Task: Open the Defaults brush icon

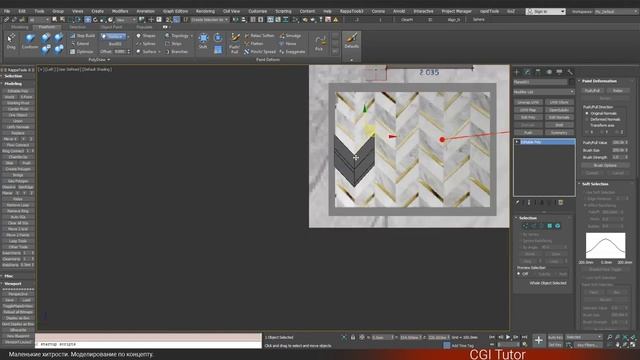Action: tap(351, 41)
